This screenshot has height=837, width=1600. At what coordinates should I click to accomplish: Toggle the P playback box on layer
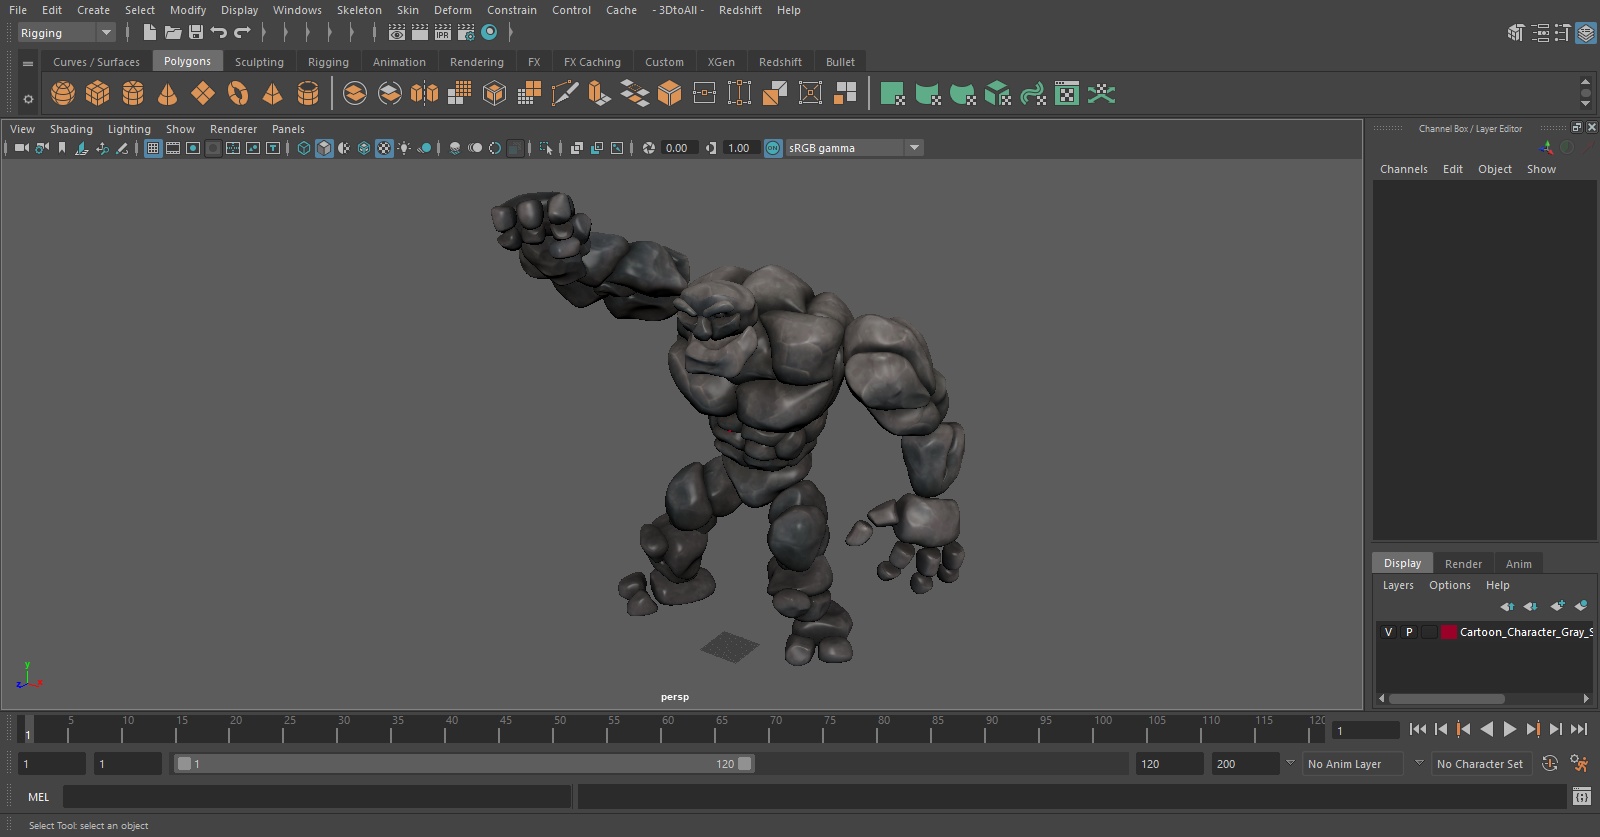coord(1409,632)
